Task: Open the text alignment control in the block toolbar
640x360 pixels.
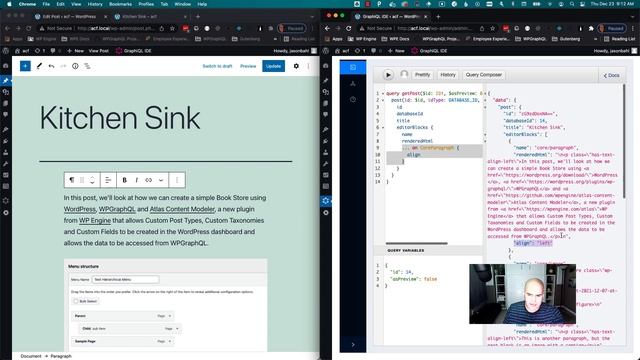Action: coord(108,180)
